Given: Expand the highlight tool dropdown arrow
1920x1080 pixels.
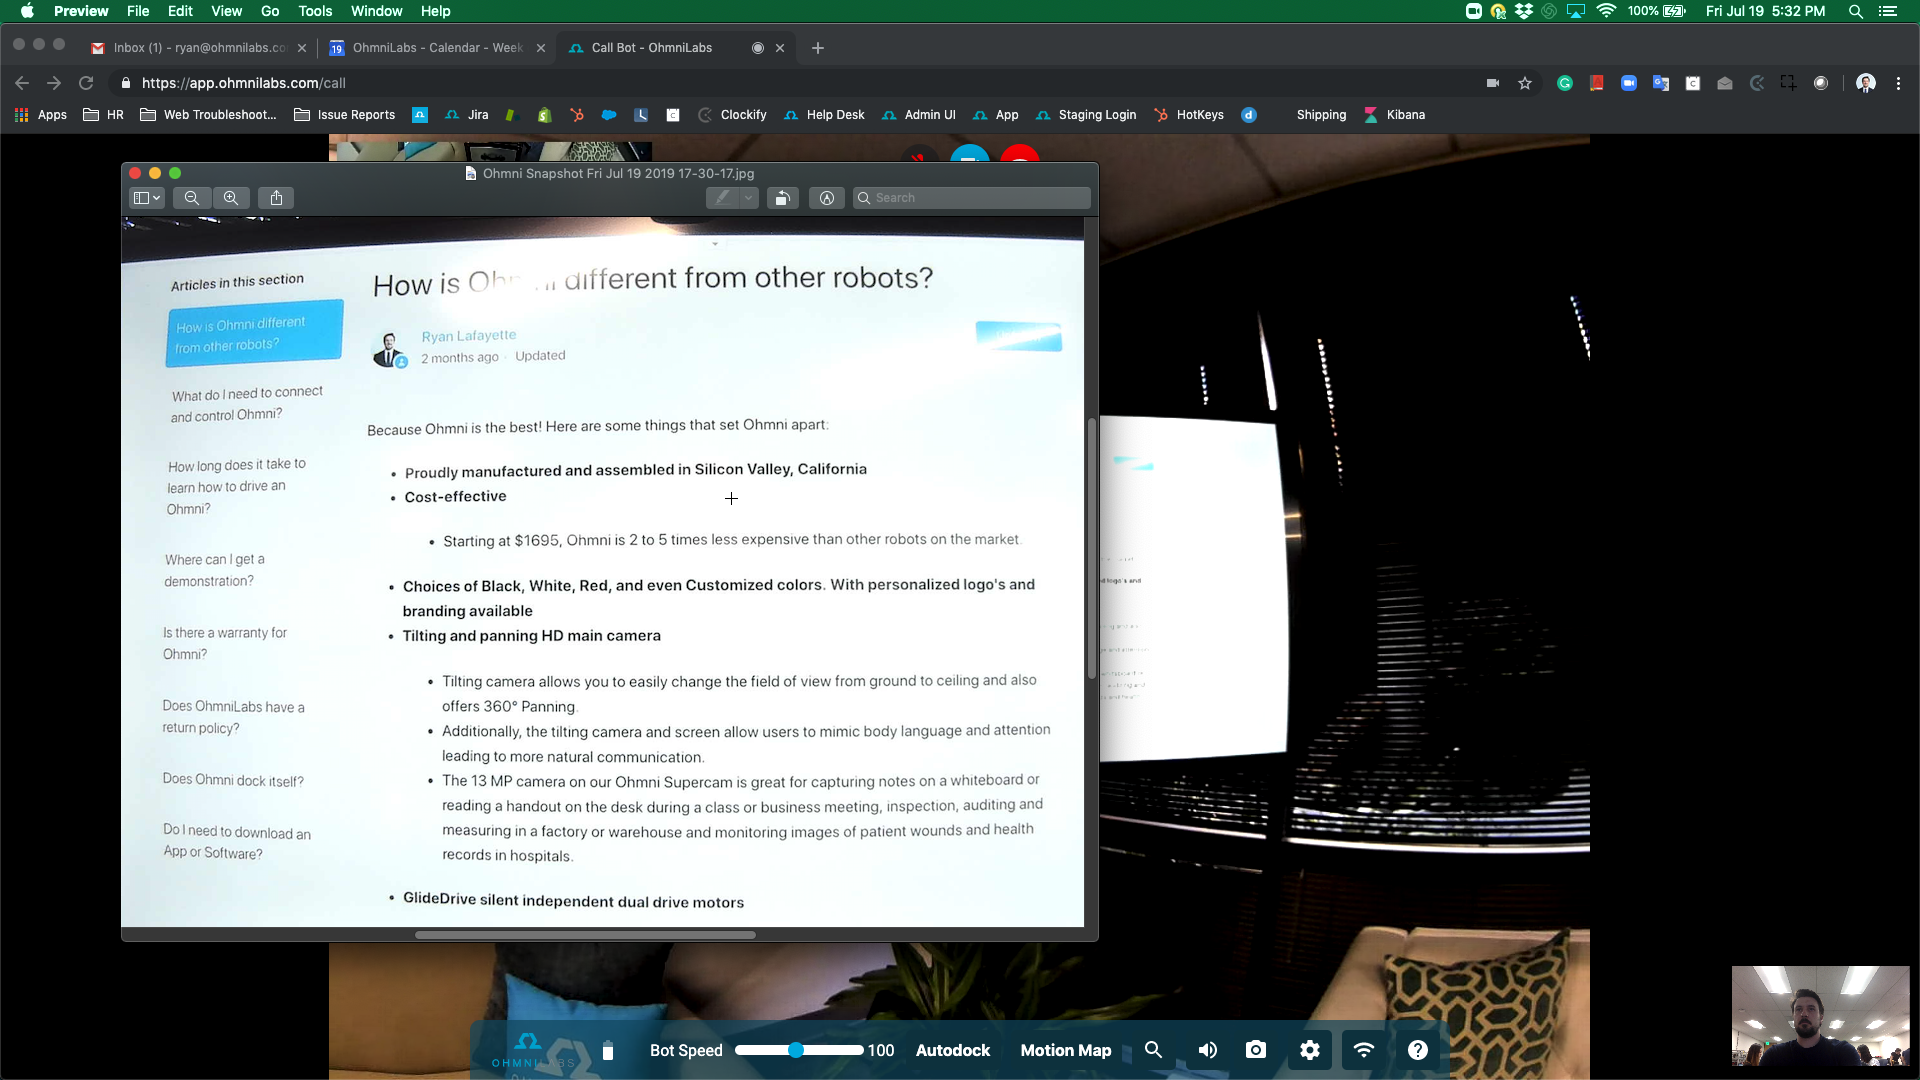Looking at the screenshot, I should pyautogui.click(x=748, y=198).
